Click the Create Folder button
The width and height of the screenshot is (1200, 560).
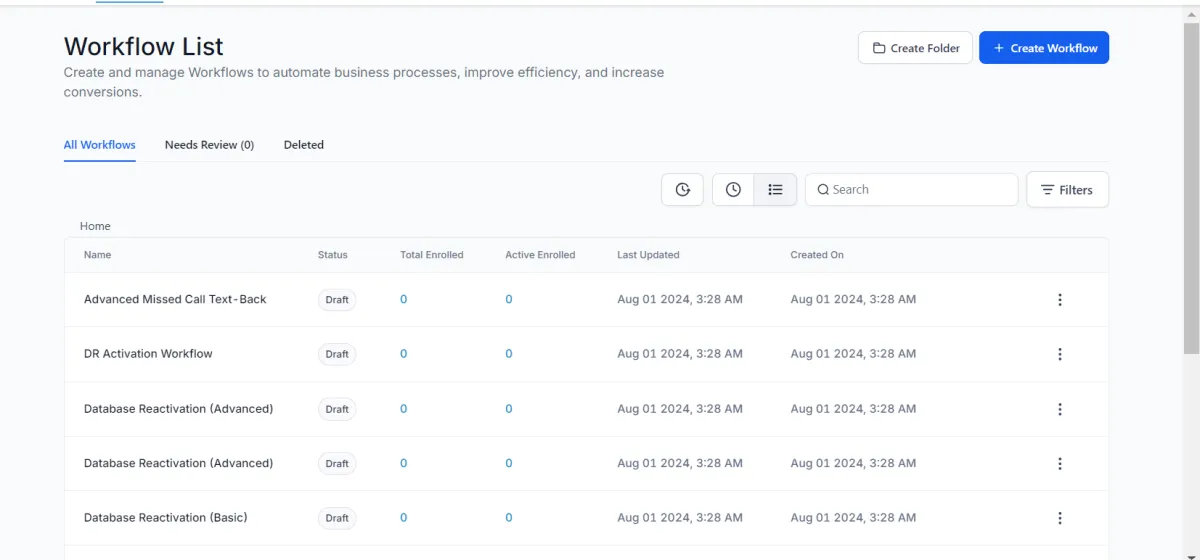915,48
